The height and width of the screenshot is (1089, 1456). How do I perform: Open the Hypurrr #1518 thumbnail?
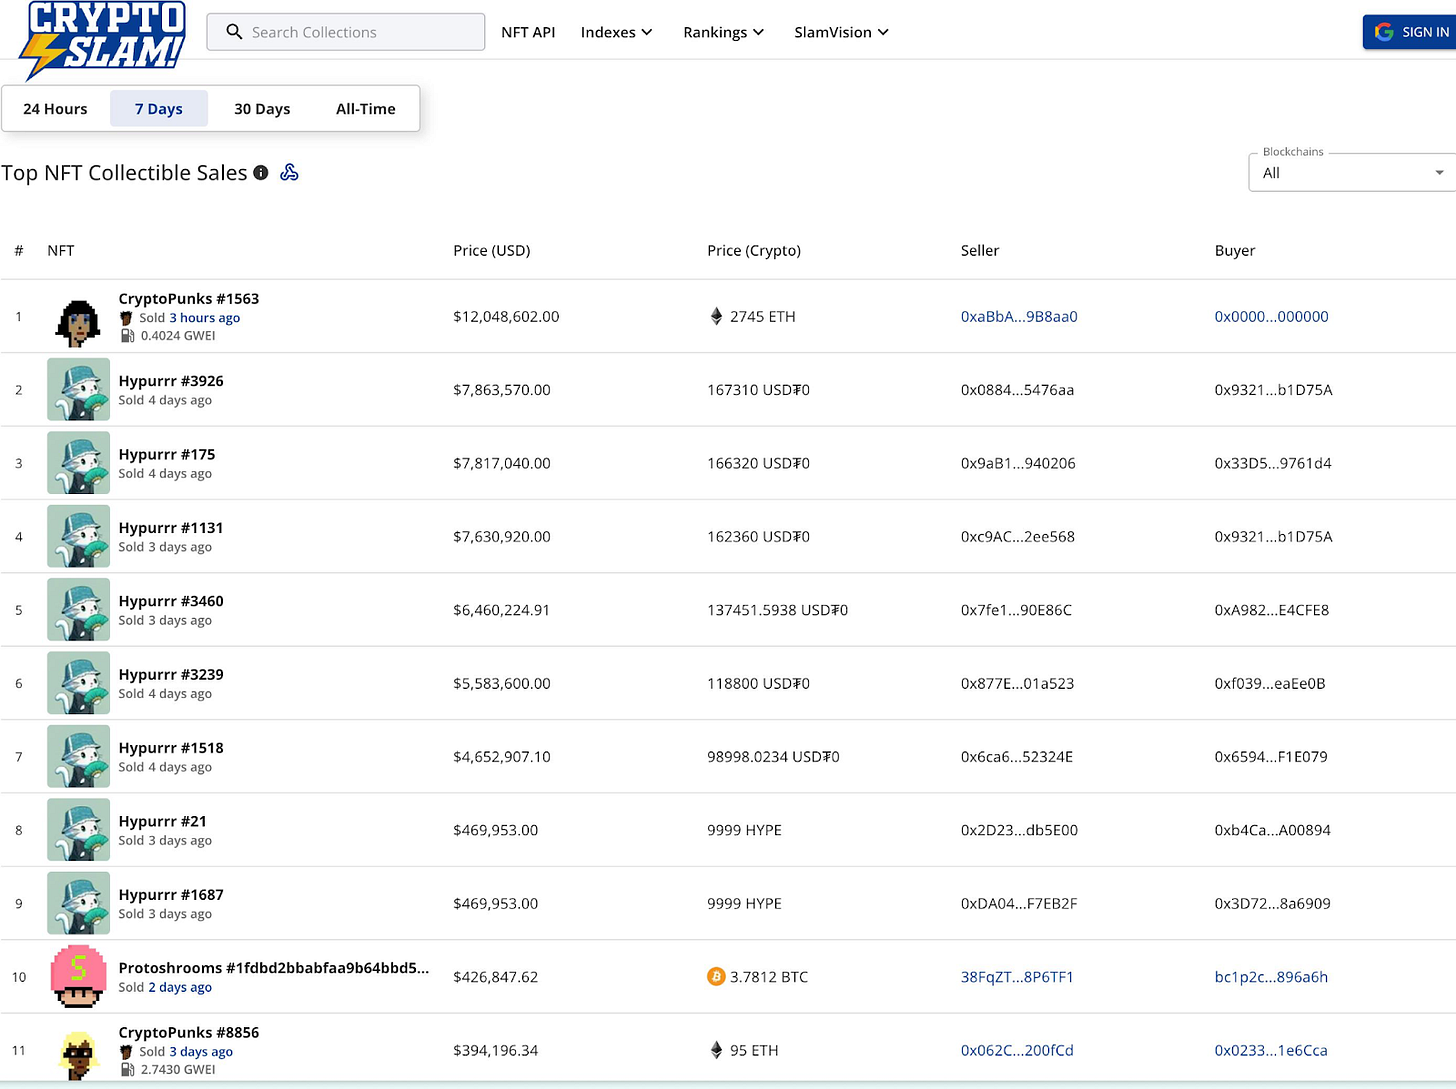[78, 757]
